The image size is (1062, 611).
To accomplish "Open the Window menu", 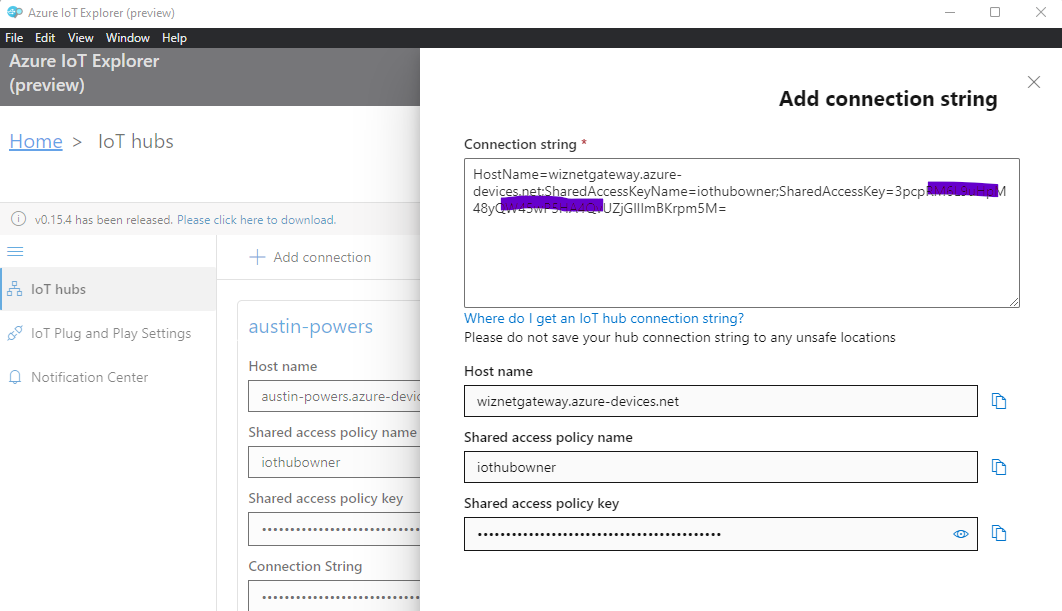I will tap(127, 38).
